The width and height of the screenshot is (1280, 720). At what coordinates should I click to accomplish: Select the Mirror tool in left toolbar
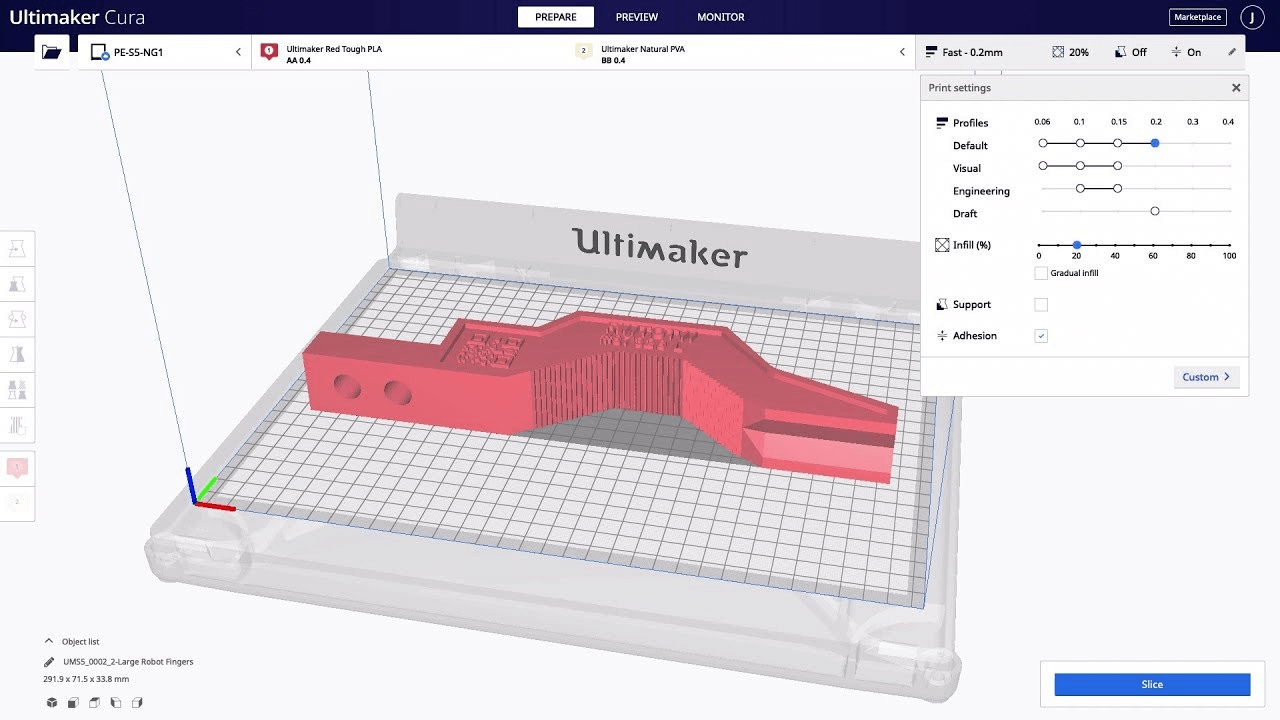17,354
